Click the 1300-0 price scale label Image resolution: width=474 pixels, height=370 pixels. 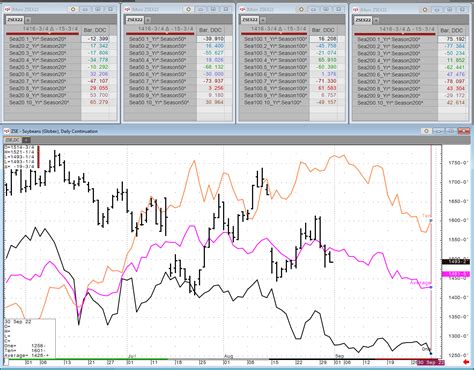pos(458,336)
